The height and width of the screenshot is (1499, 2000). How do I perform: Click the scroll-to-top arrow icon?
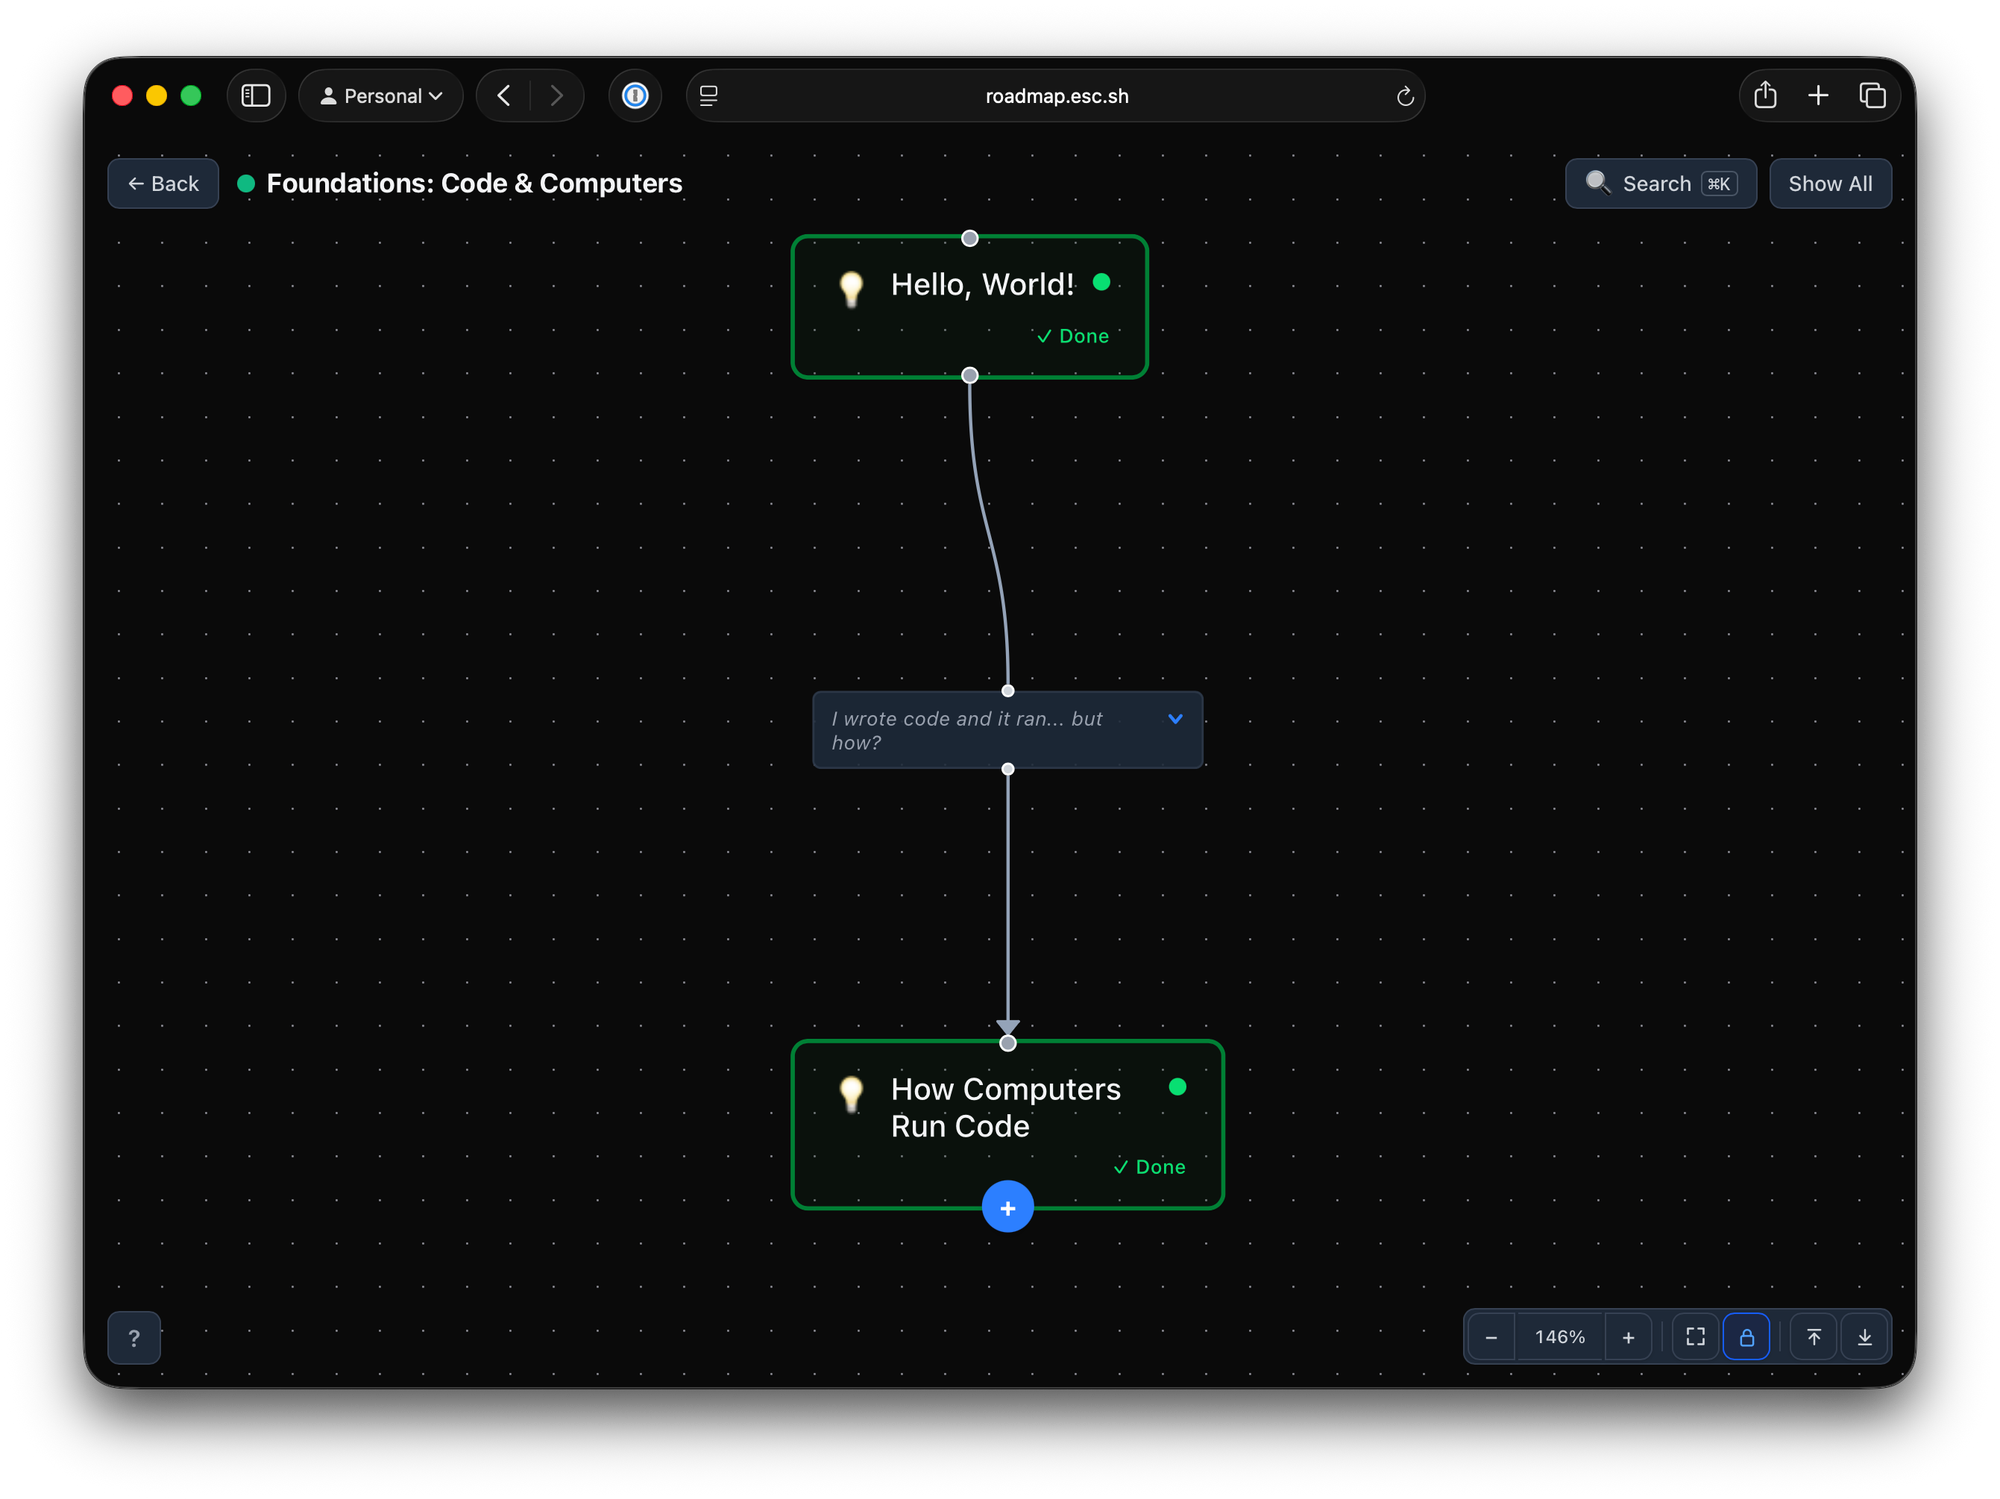(x=1813, y=1337)
